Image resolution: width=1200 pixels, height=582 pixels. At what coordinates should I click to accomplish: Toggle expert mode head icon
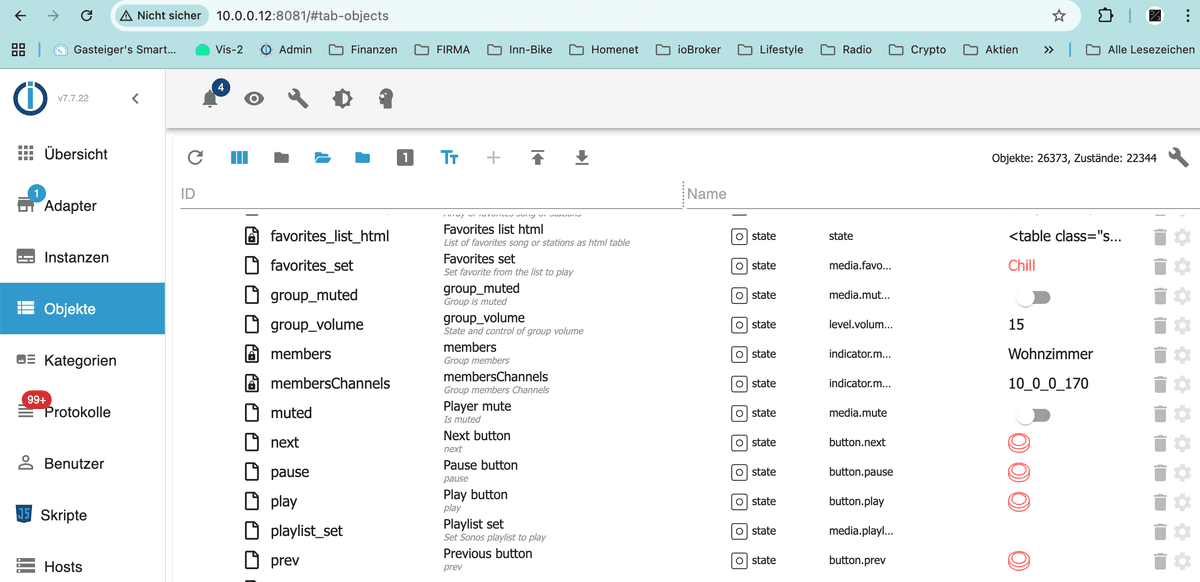(386, 98)
